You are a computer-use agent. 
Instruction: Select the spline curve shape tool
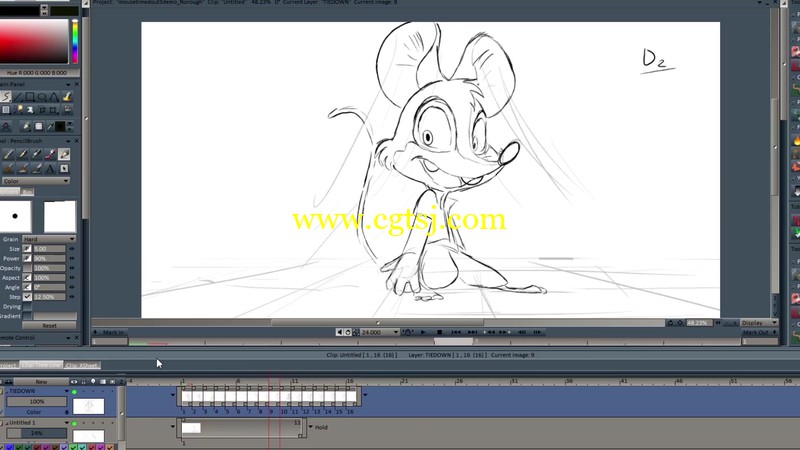(x=54, y=96)
